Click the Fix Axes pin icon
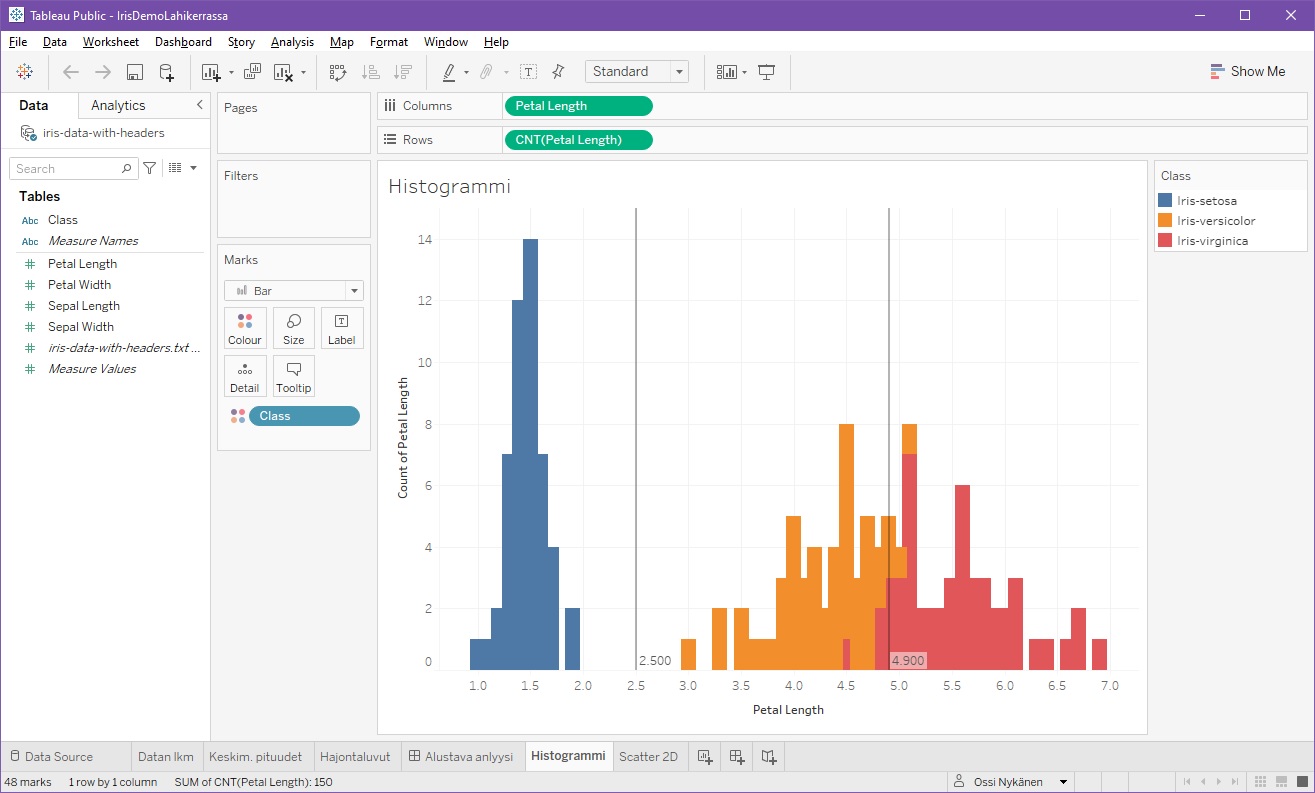This screenshot has width=1315, height=793. (x=558, y=72)
